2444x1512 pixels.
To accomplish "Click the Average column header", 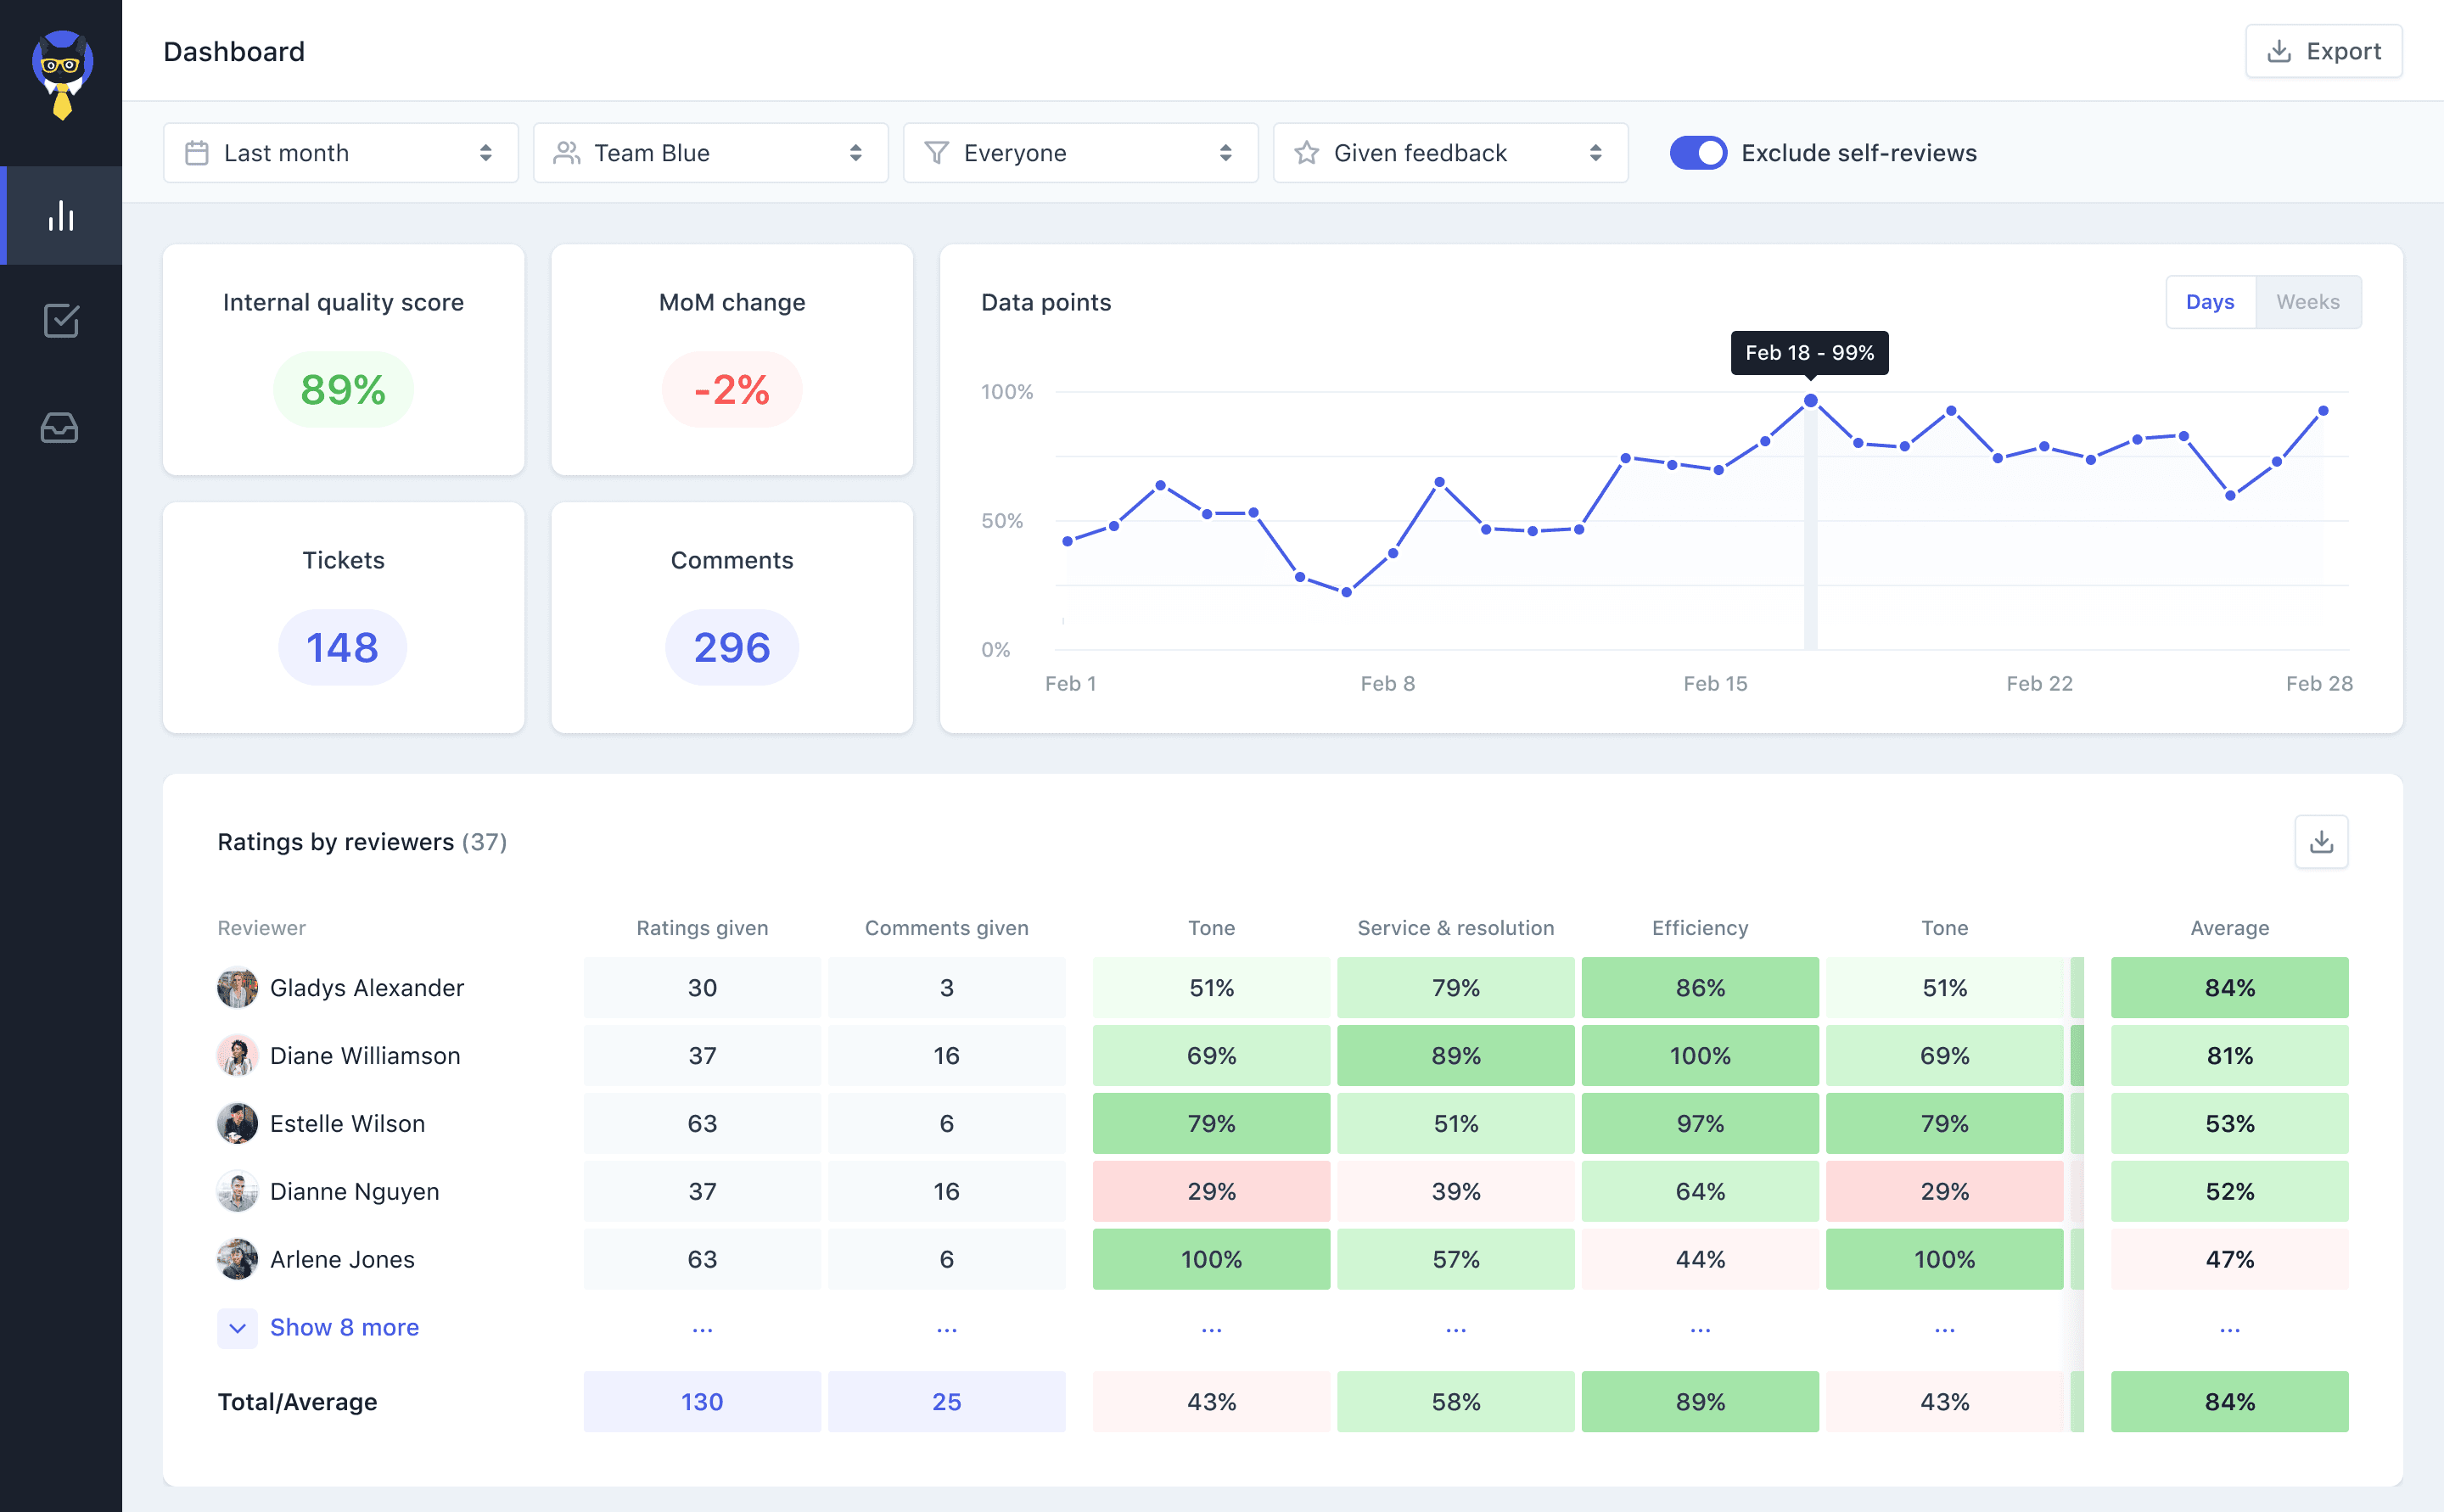I will point(2229,928).
